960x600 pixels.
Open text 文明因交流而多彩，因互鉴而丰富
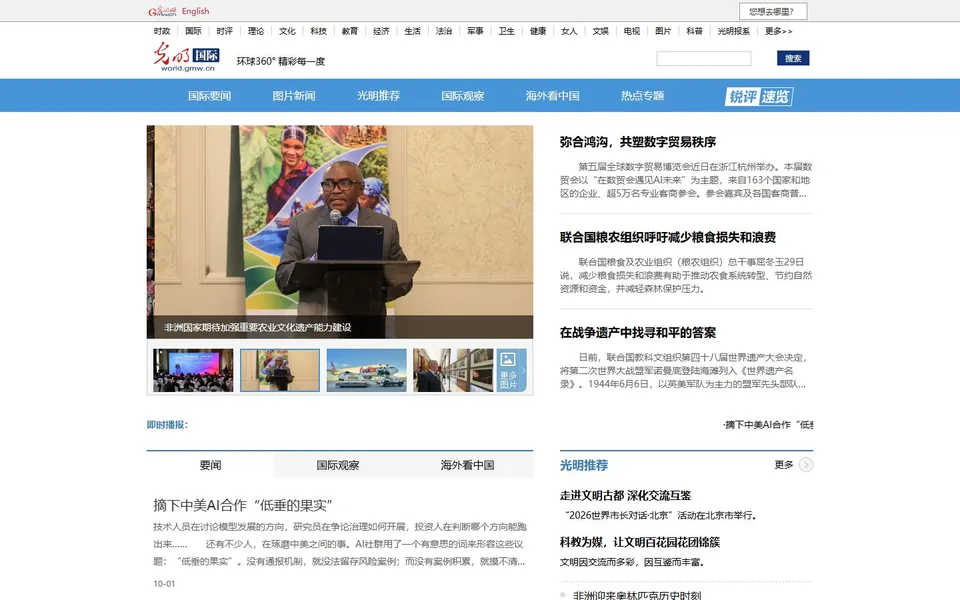click(632, 562)
